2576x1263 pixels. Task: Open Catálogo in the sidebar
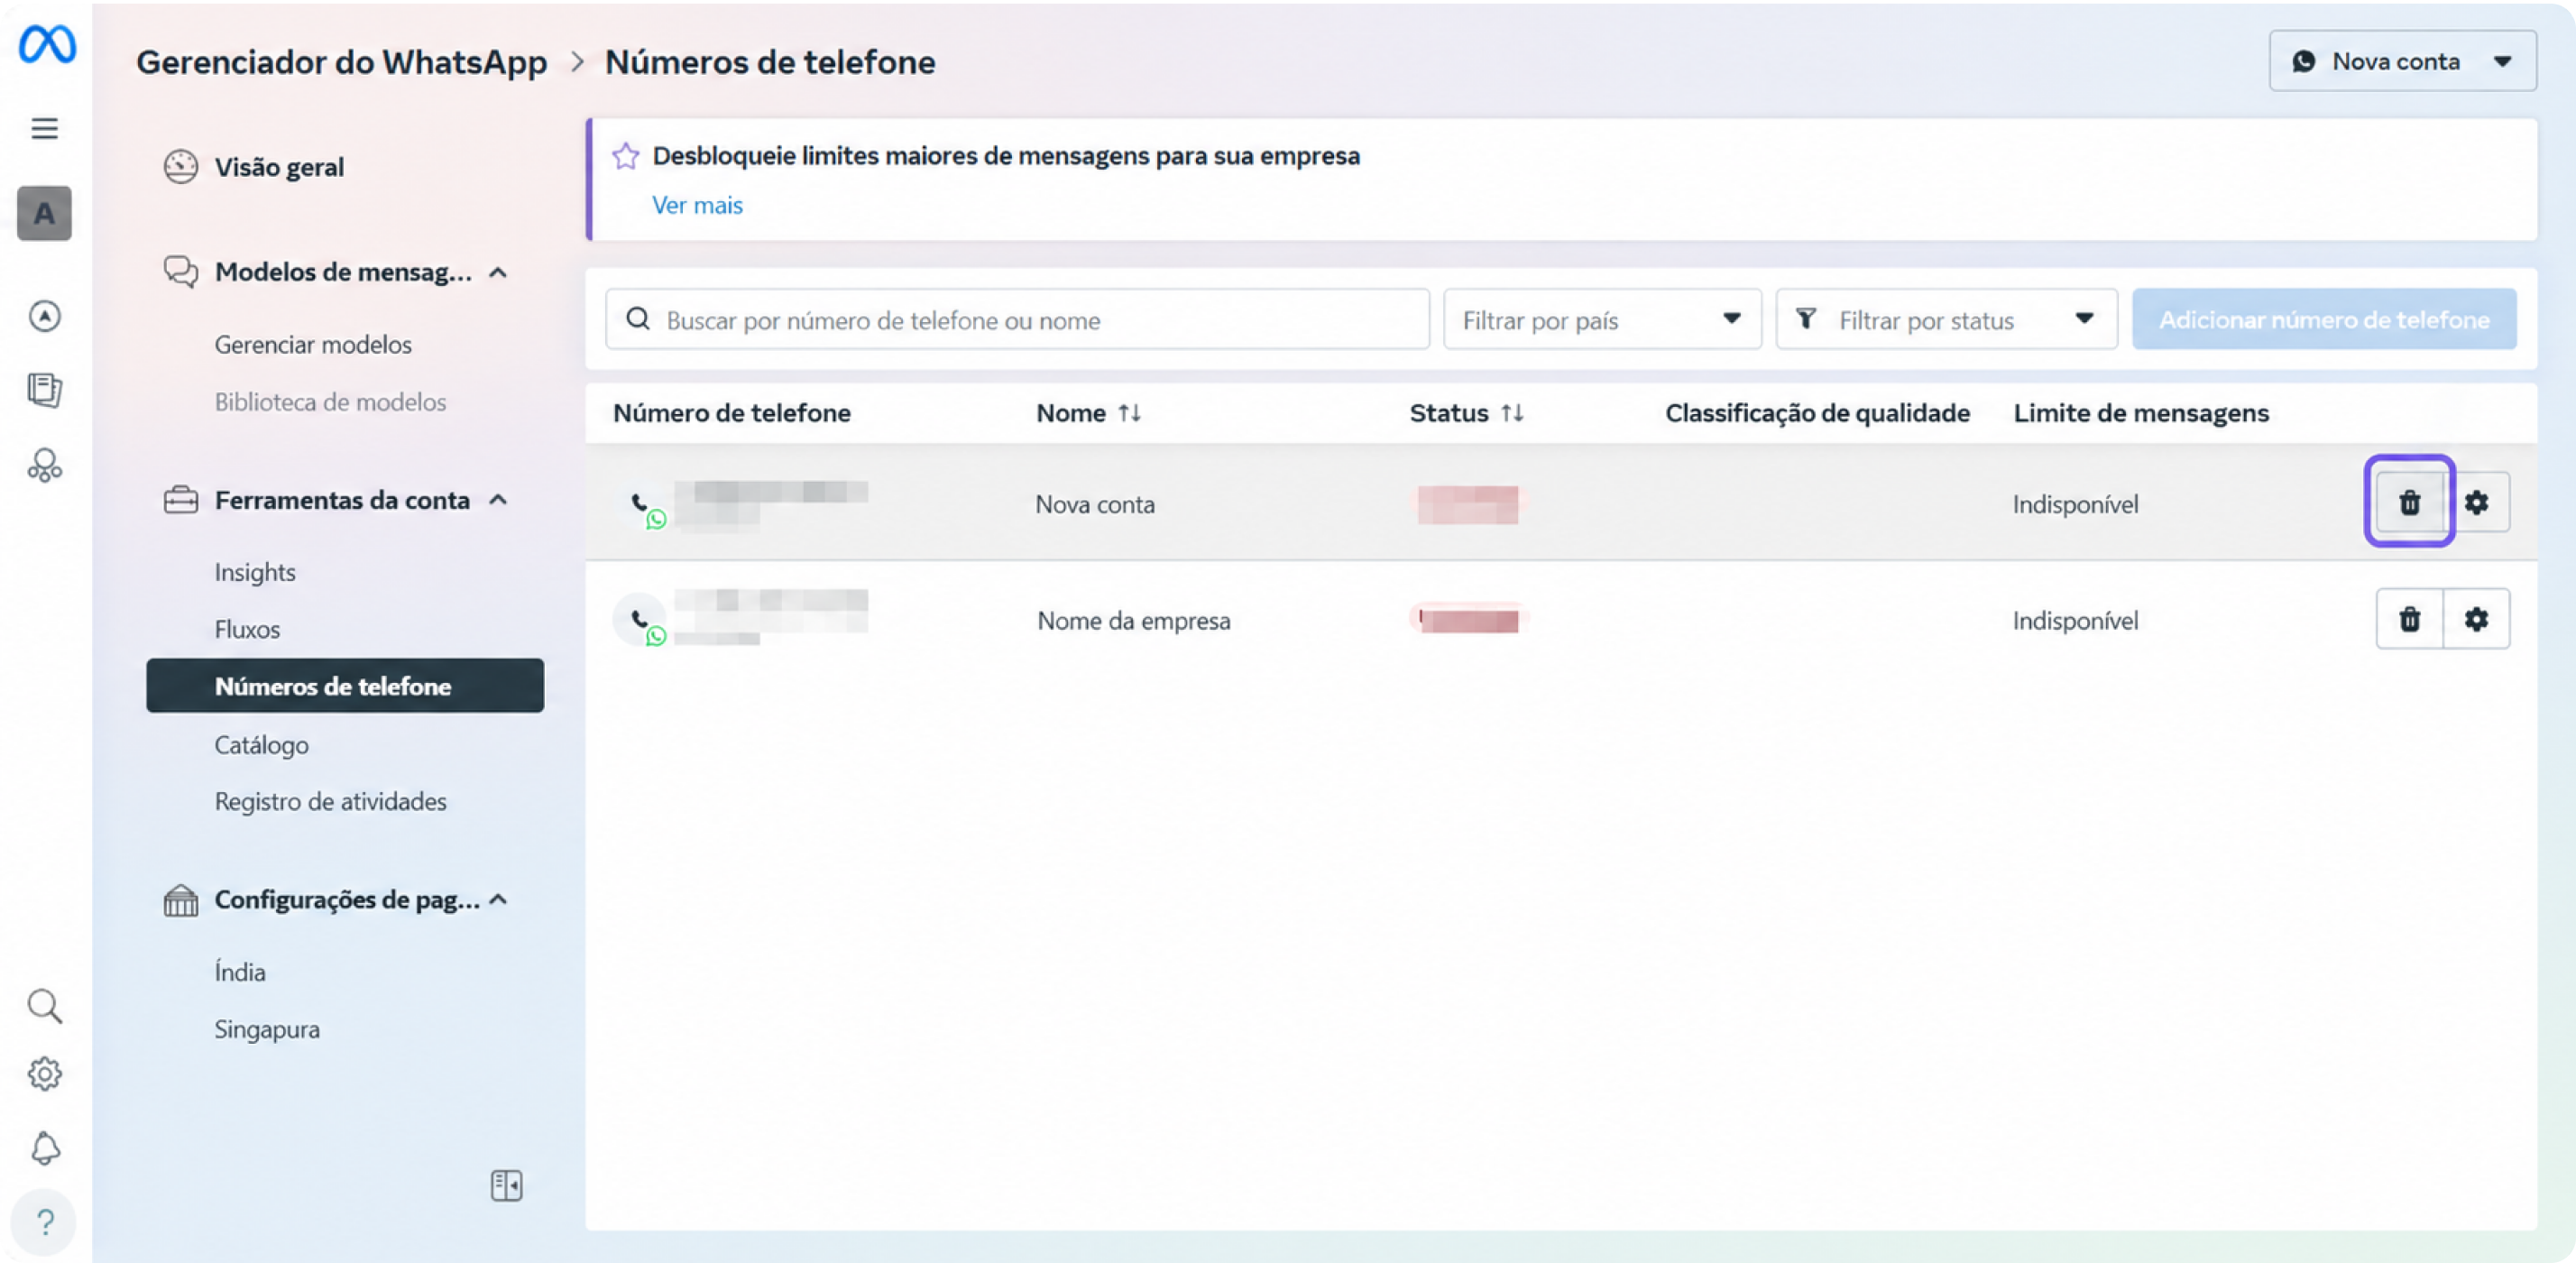(x=261, y=745)
